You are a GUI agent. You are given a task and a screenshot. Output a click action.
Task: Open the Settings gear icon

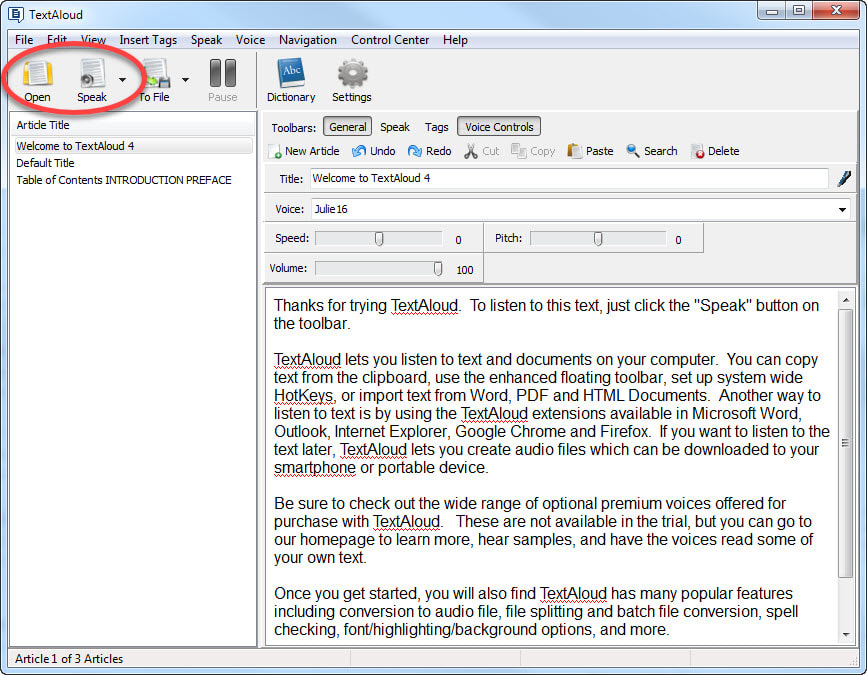coord(352,74)
